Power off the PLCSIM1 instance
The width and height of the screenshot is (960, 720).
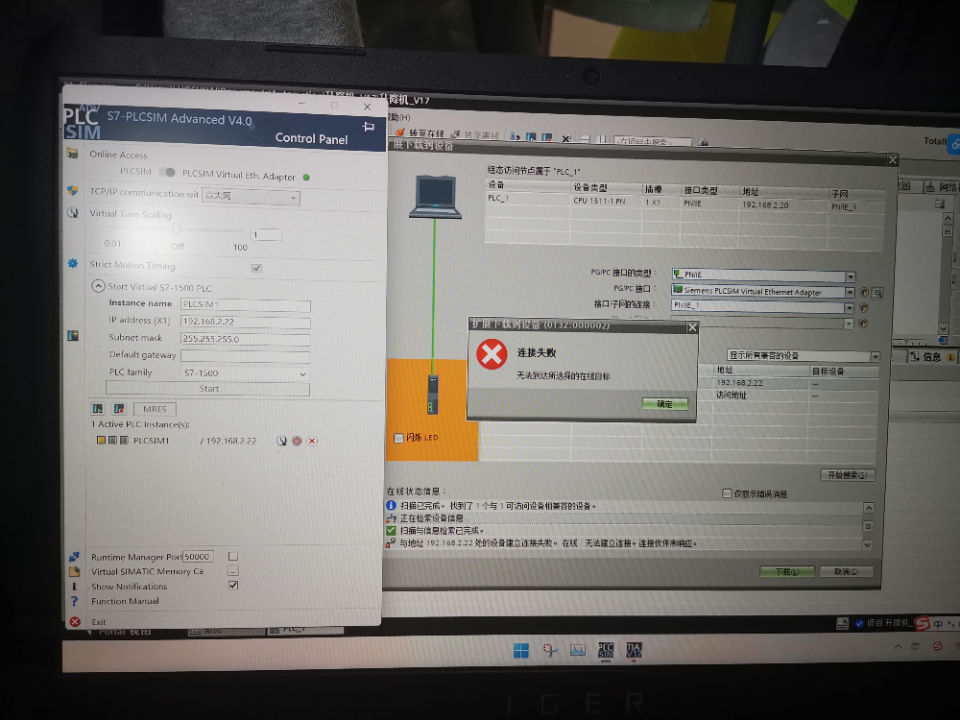(x=297, y=441)
